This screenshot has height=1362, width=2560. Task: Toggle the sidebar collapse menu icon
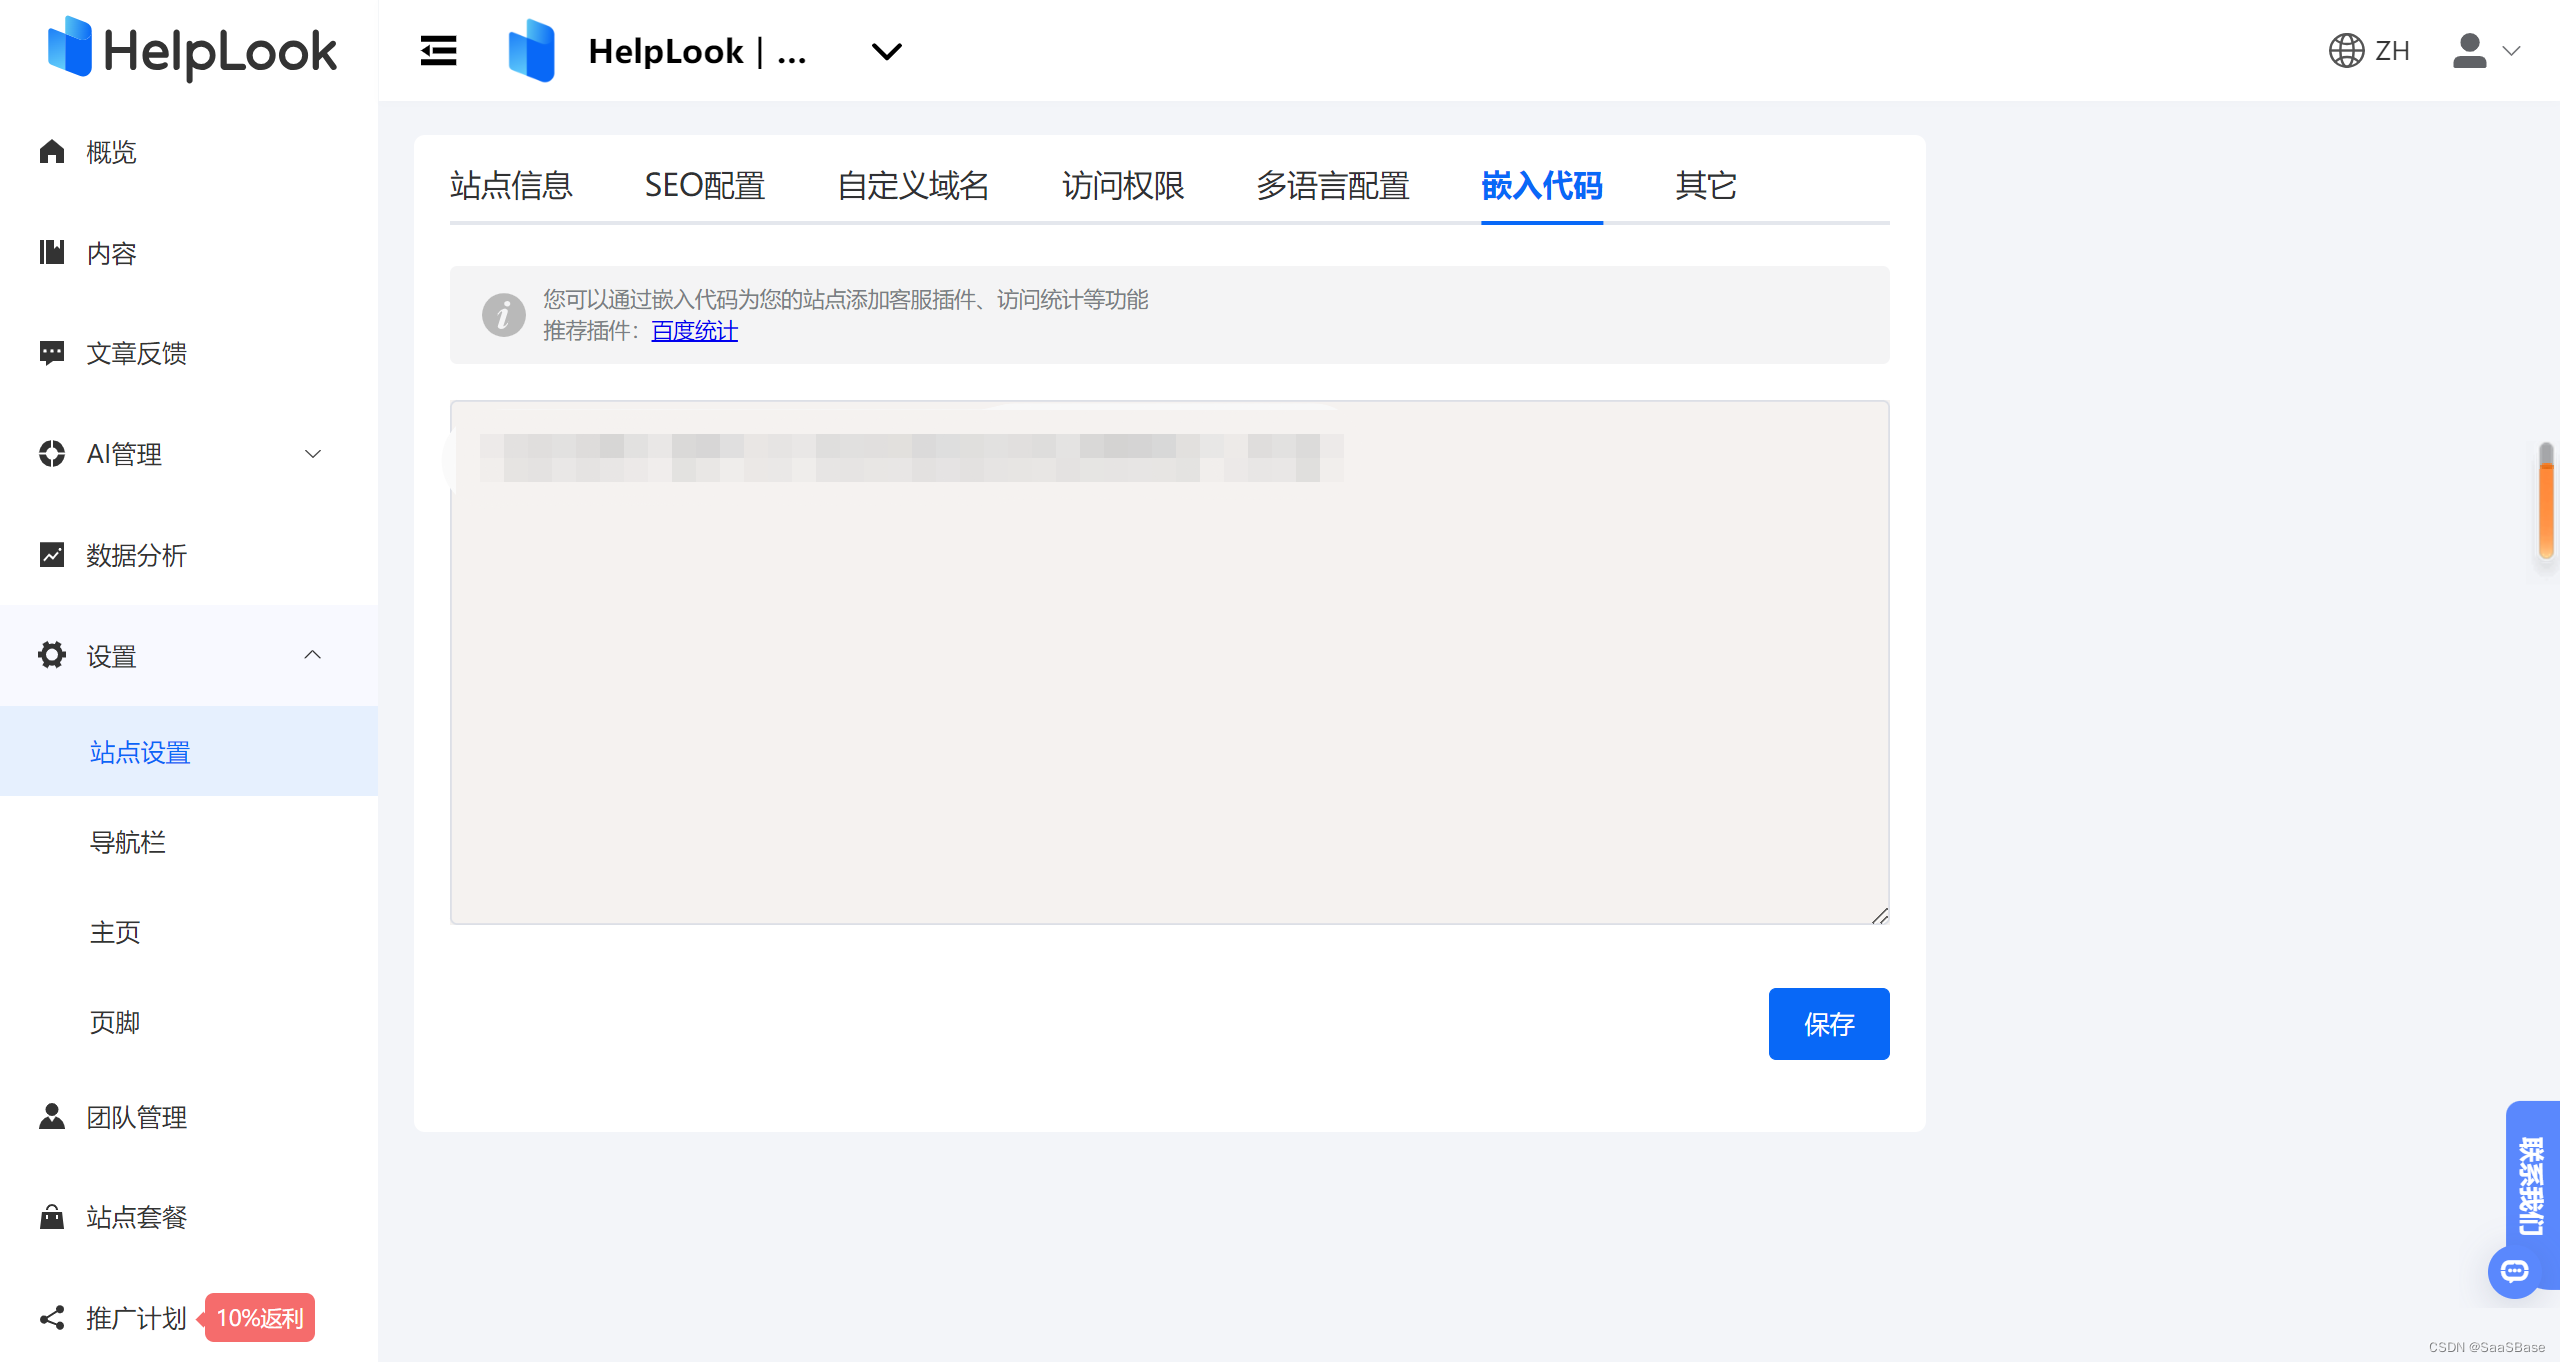pos(438,50)
